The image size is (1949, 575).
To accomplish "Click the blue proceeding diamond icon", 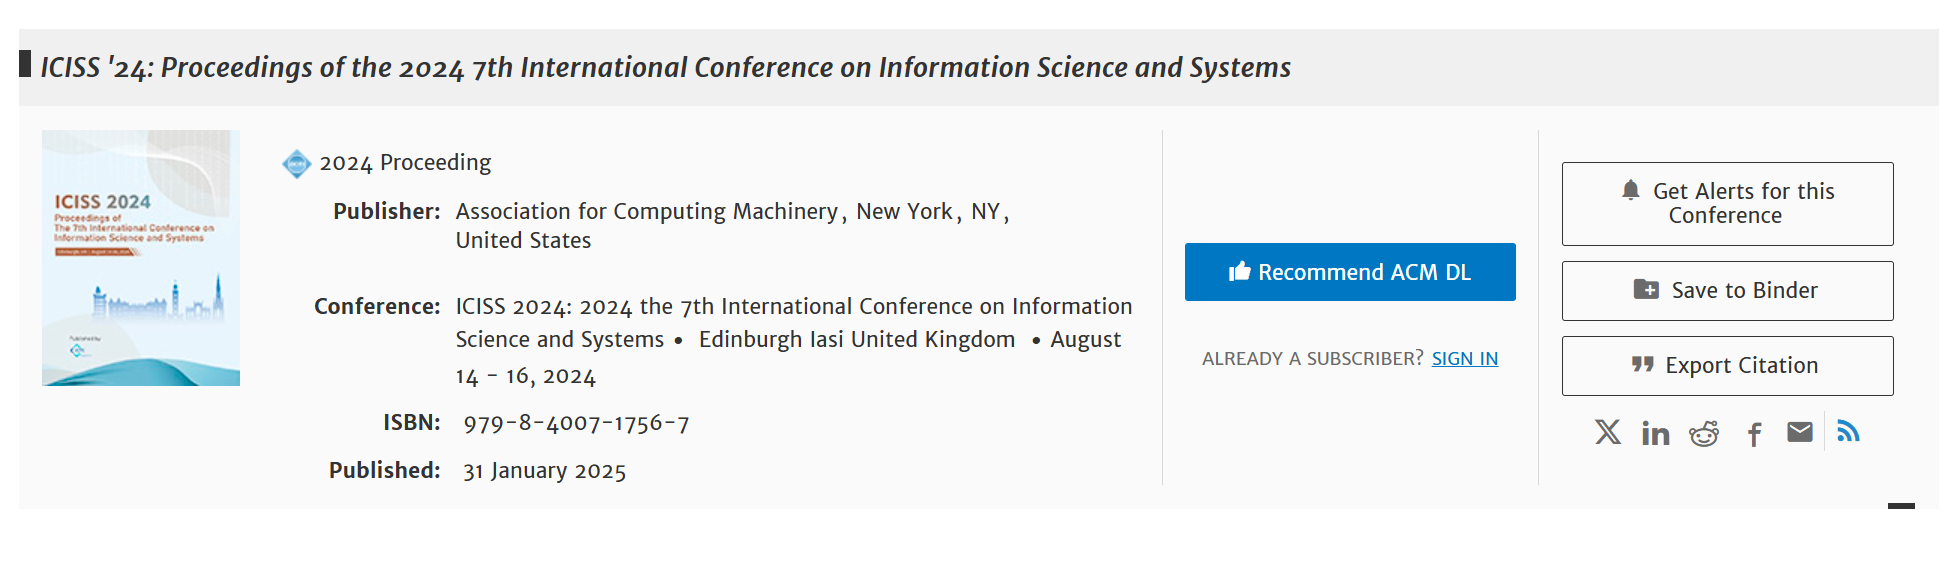I will click(x=297, y=163).
